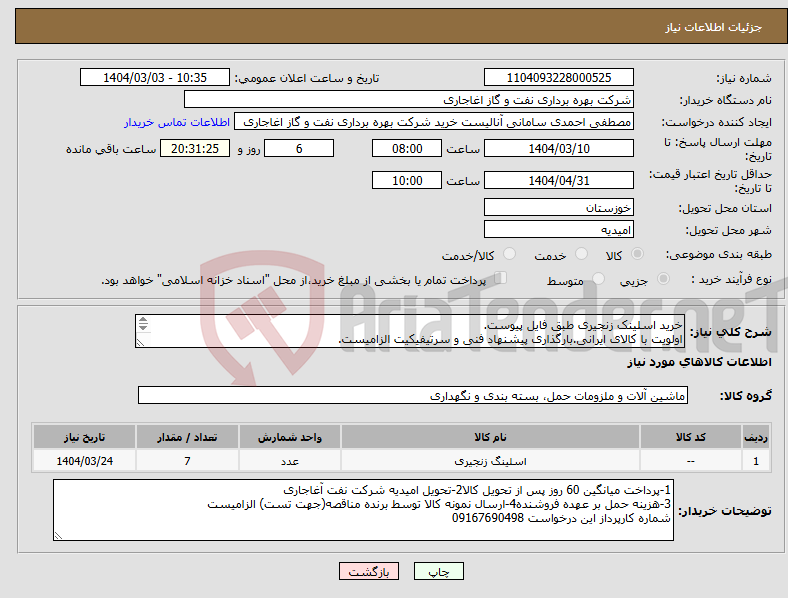Click the ساعت باقی مانده label

(111, 149)
